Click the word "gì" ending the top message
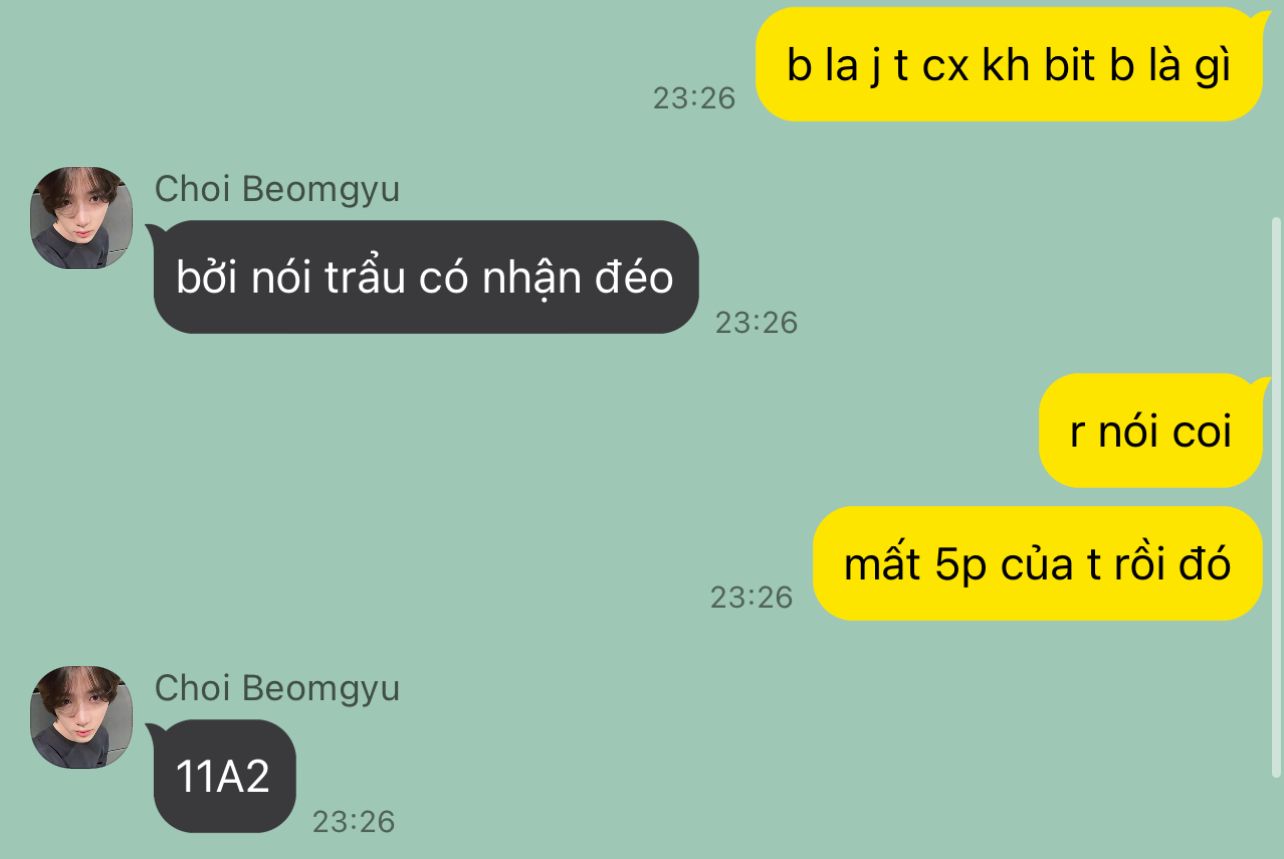The height and width of the screenshot is (859, 1284). (1214, 67)
